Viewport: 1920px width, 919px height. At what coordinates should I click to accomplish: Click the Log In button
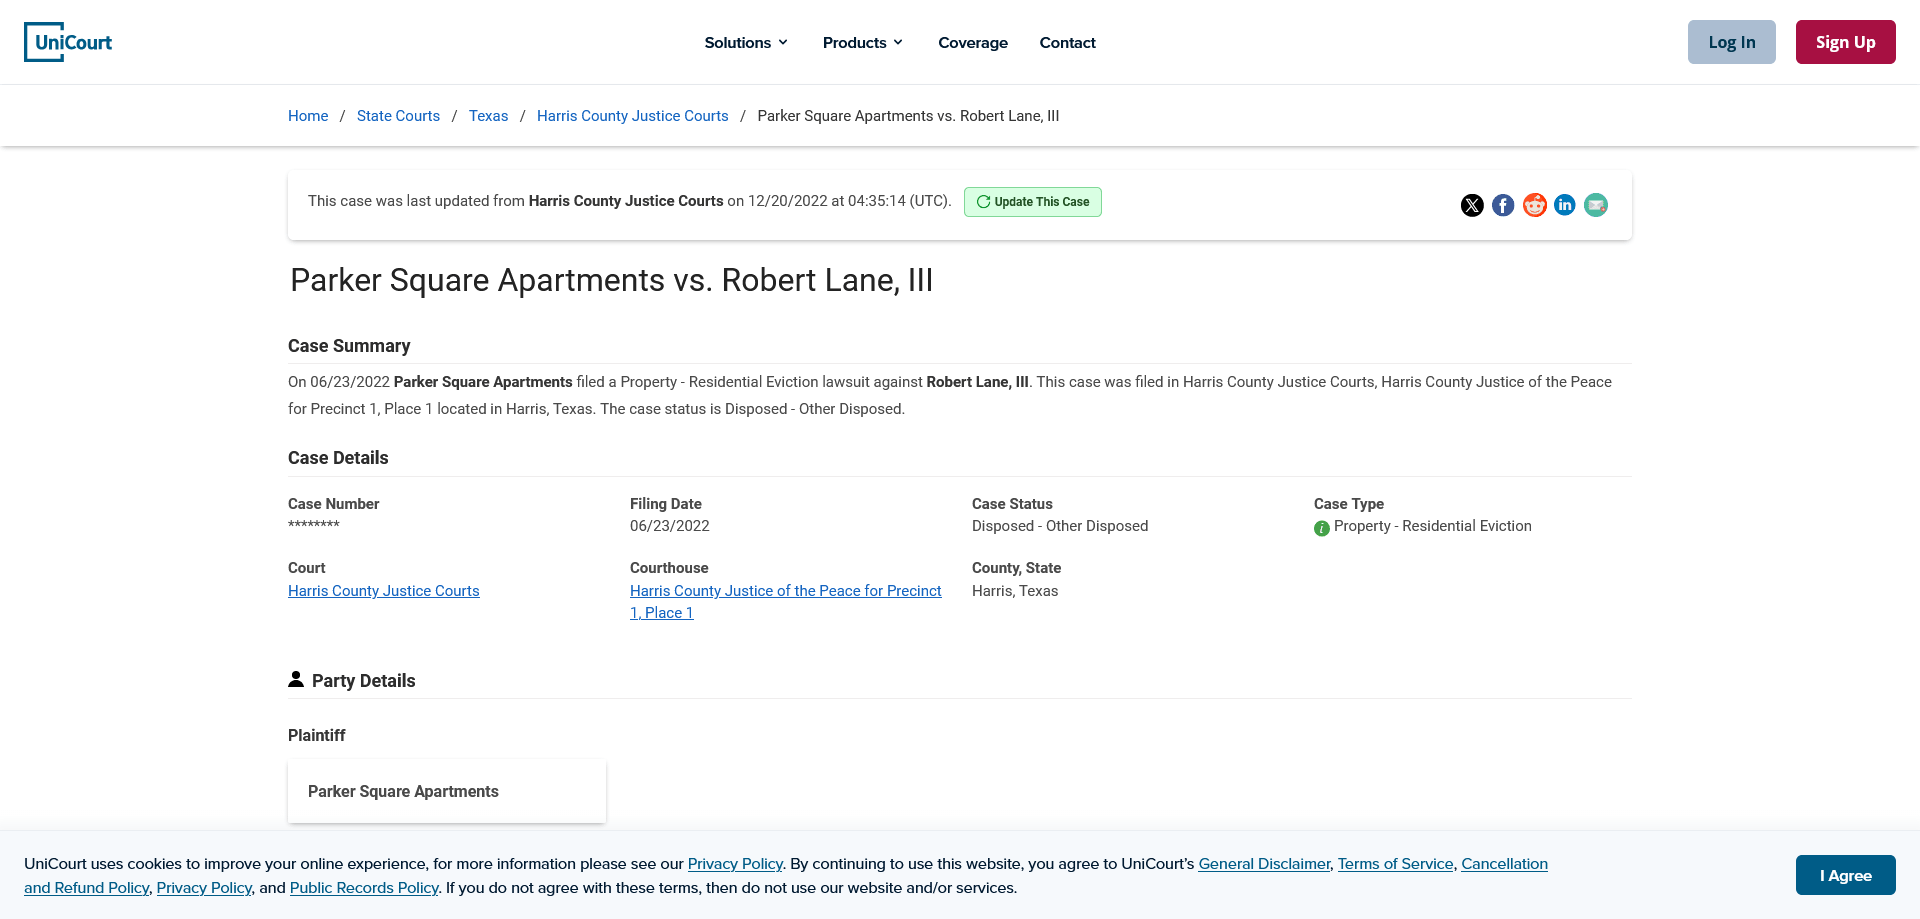click(1732, 42)
